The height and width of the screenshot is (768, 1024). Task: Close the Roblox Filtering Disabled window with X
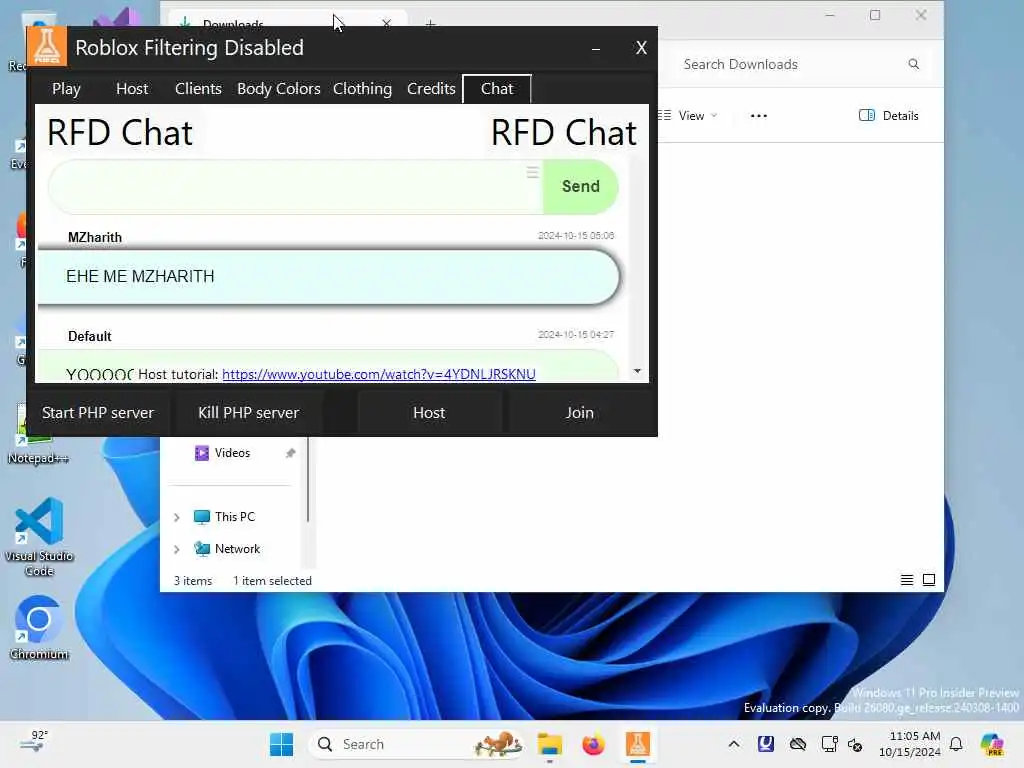pyautogui.click(x=641, y=48)
